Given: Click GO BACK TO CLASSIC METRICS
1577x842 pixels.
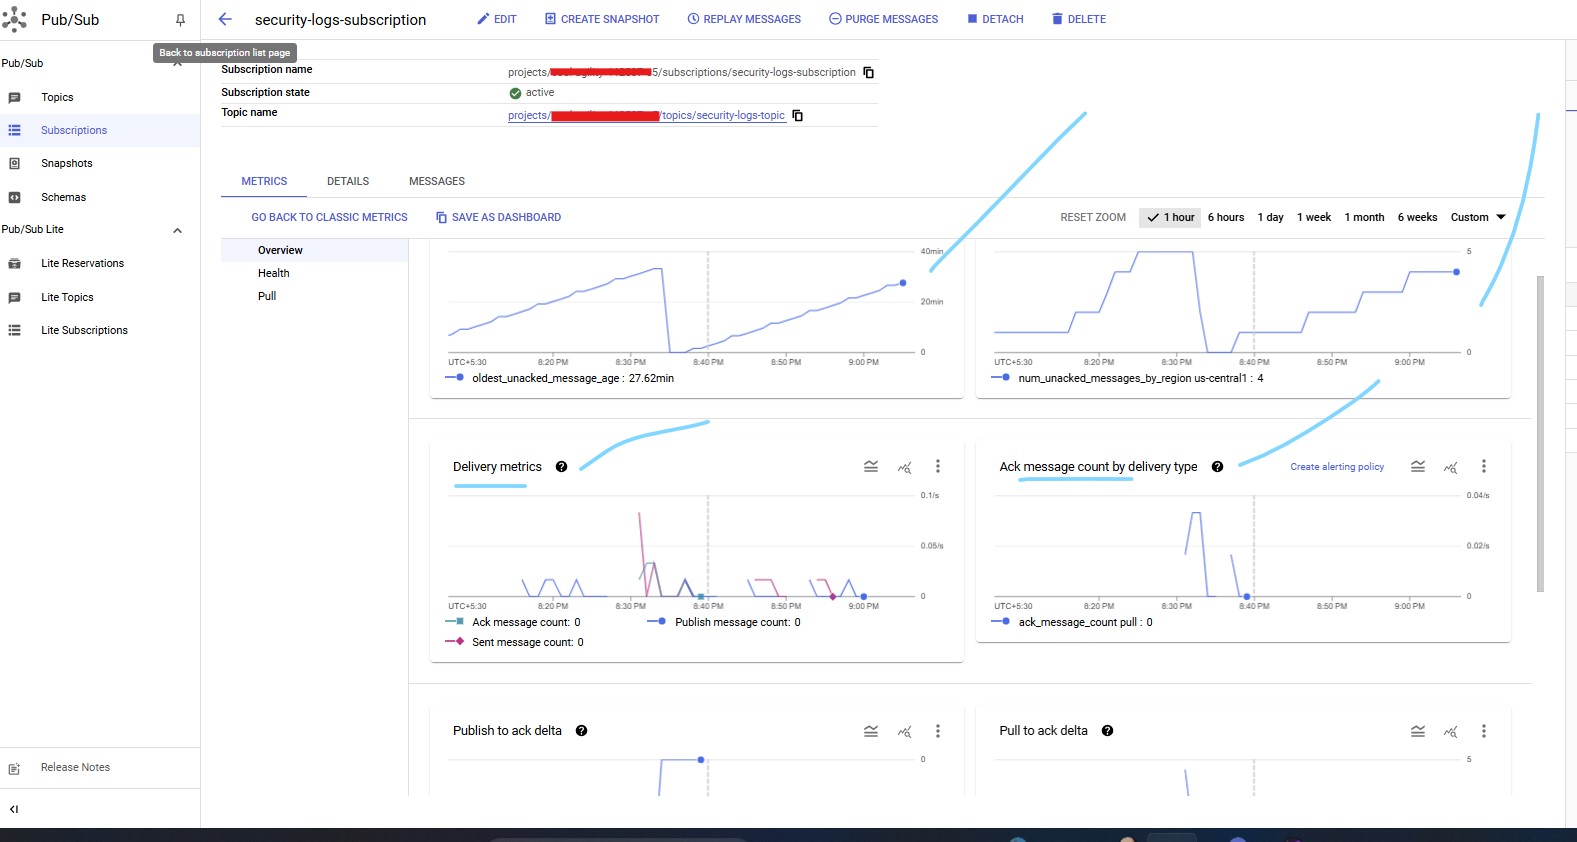Looking at the screenshot, I should pos(329,217).
